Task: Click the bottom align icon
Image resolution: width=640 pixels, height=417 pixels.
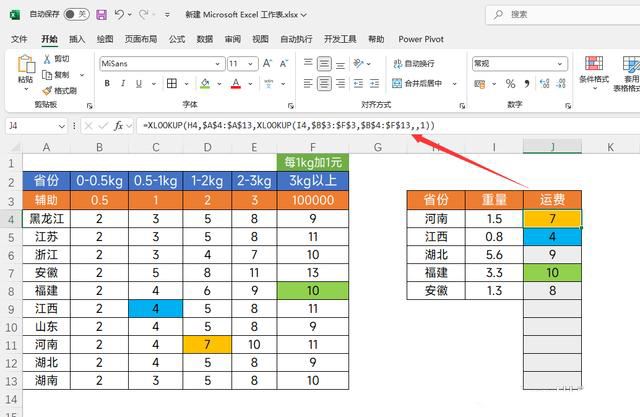Action: click(340, 63)
